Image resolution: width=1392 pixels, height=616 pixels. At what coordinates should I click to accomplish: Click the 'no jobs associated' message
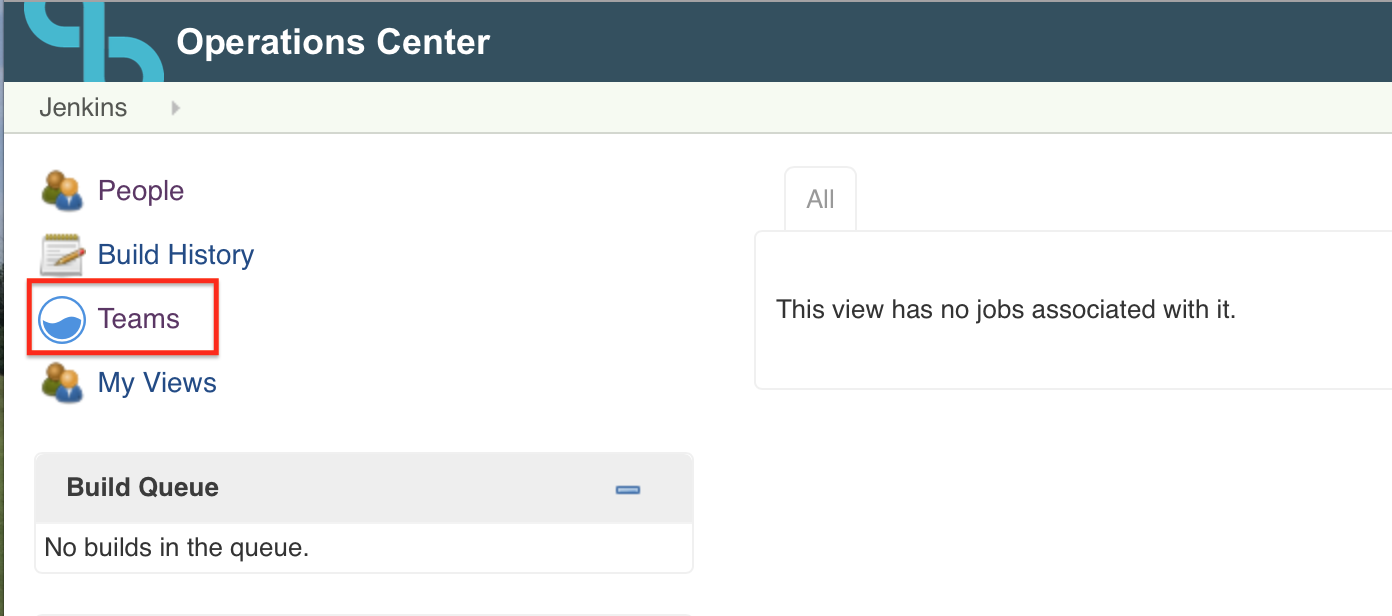point(1006,309)
